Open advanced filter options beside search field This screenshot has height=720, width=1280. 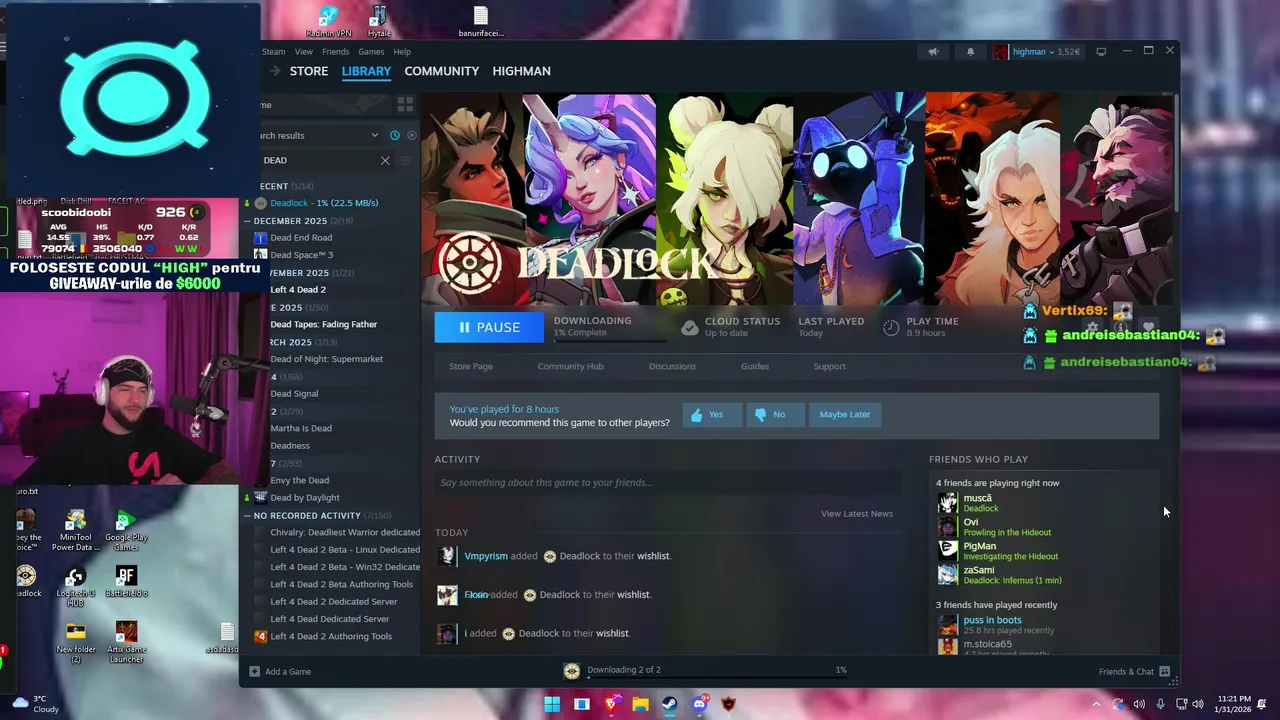(405, 160)
